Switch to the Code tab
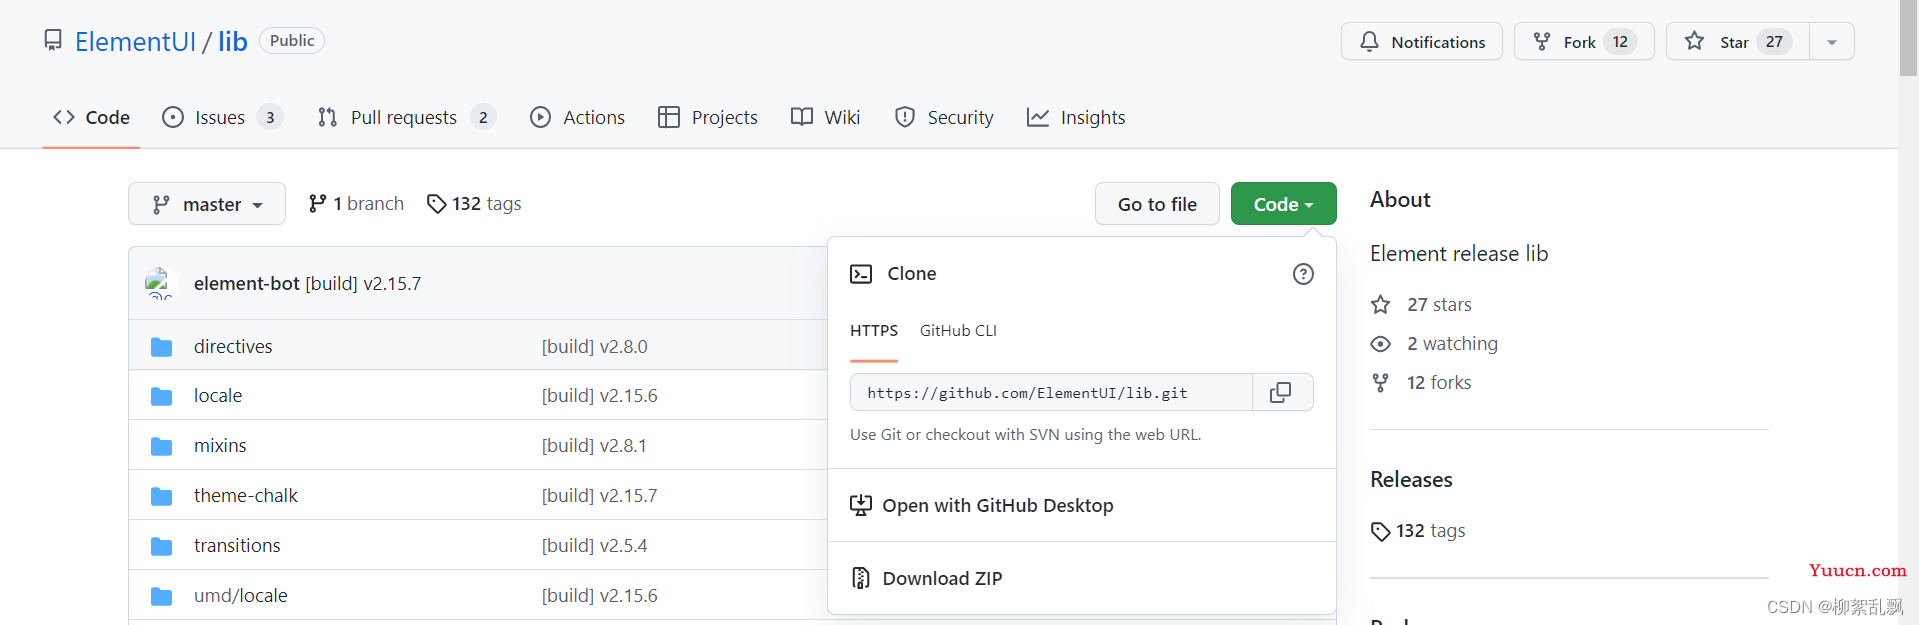 pos(91,117)
